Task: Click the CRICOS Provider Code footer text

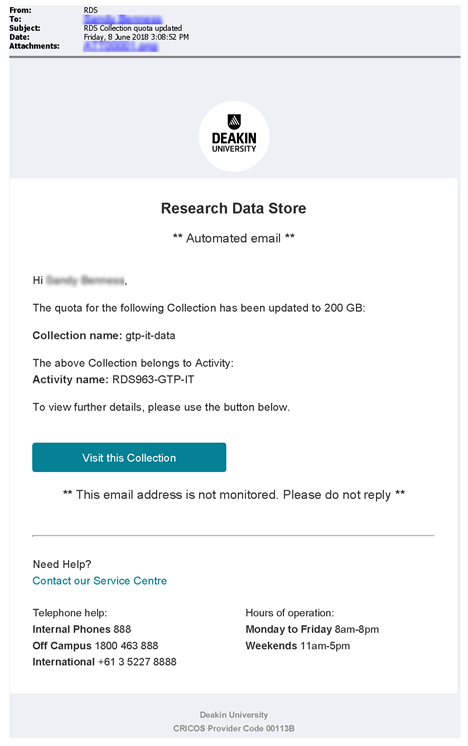Action: pyautogui.click(x=234, y=728)
